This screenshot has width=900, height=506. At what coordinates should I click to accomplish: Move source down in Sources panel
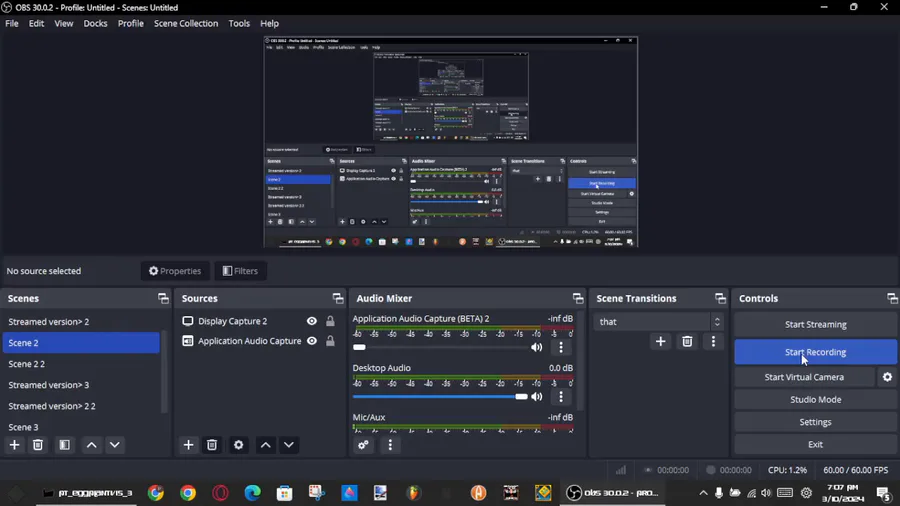click(289, 445)
